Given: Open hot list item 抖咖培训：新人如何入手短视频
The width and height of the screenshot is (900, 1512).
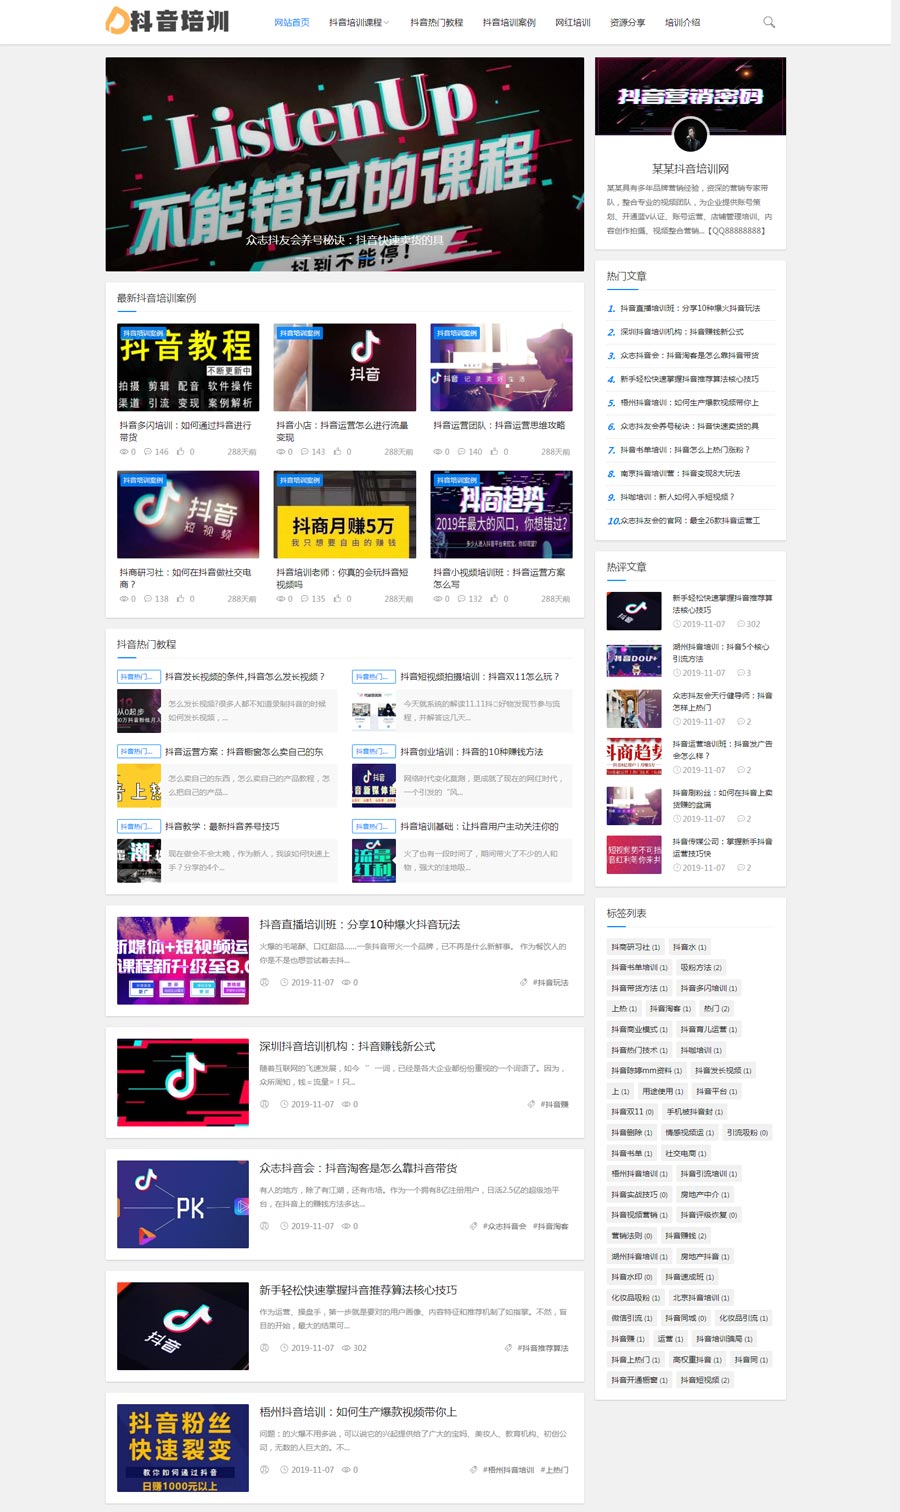Looking at the screenshot, I should [677, 497].
